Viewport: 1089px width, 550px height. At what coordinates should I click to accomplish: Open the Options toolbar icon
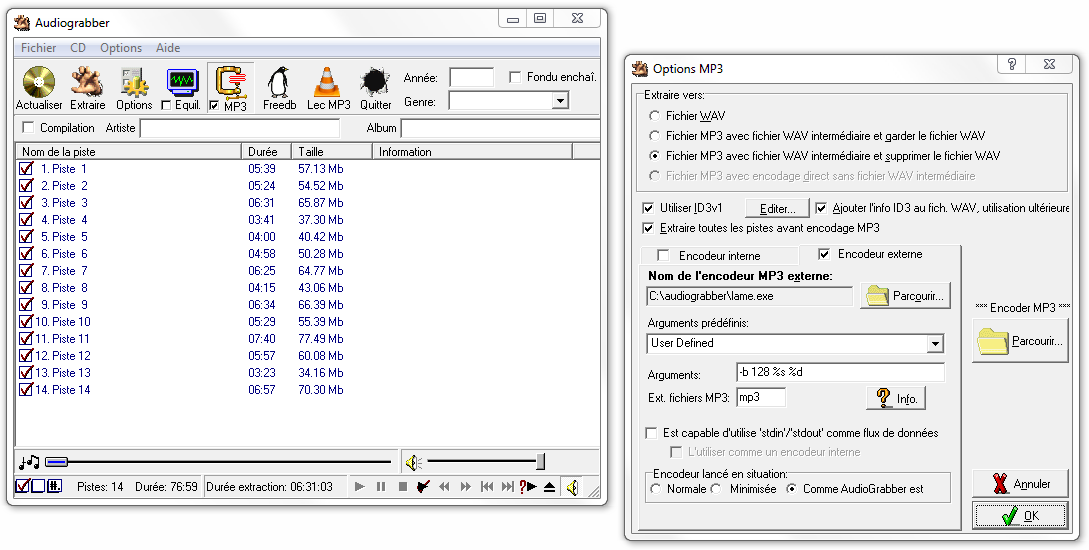[134, 82]
